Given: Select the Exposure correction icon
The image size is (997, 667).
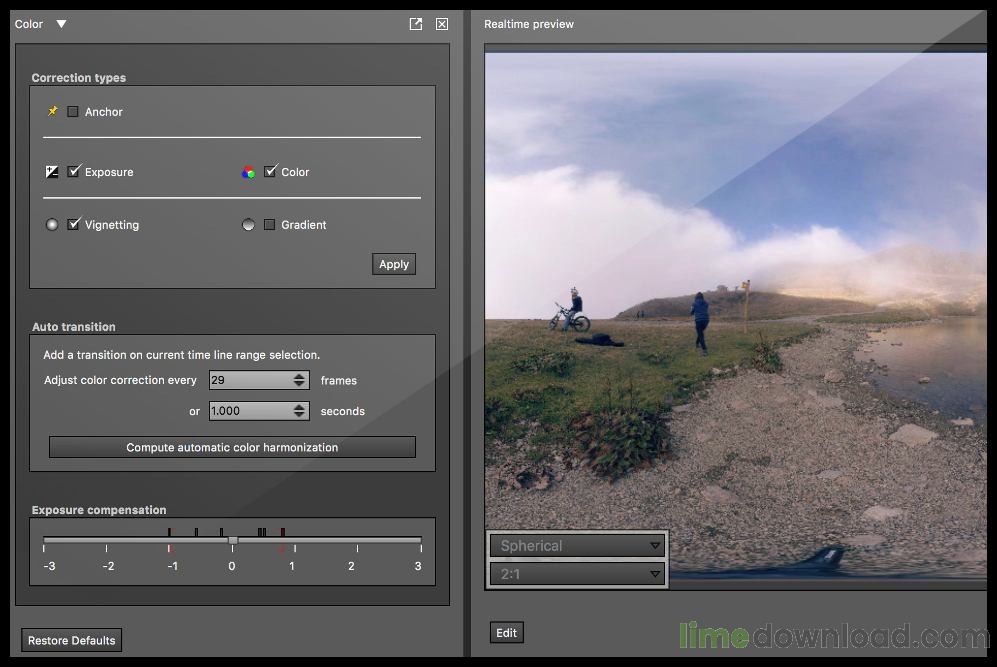Looking at the screenshot, I should pos(51,171).
